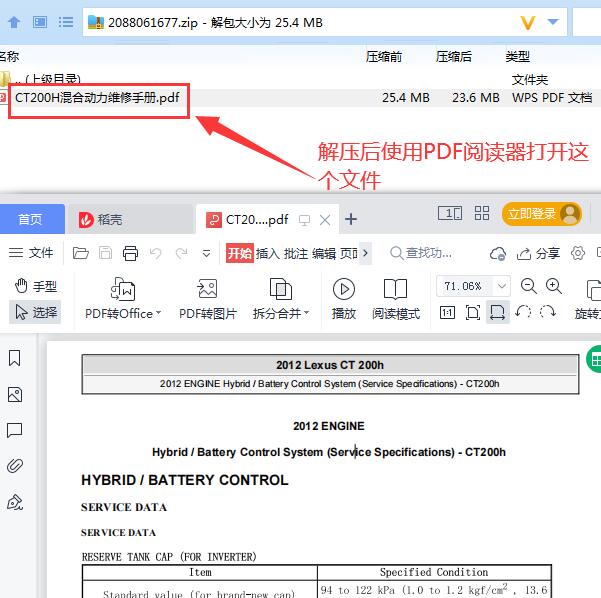The height and width of the screenshot is (598, 601).
Task: Select the 批注 ribbon tab
Action: pos(296,253)
